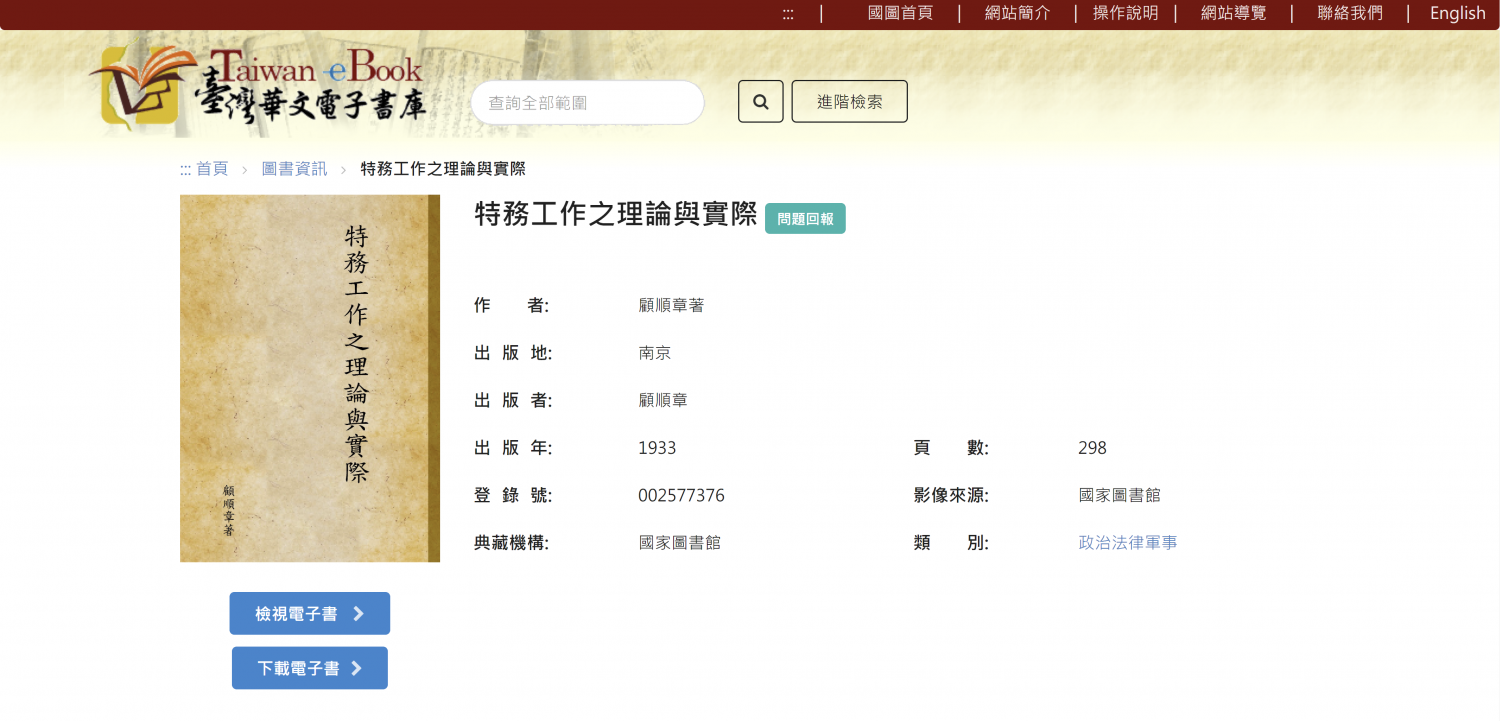Open the 政治法律軍事 category link
Image resolution: width=1500 pixels, height=721 pixels.
pos(1128,542)
